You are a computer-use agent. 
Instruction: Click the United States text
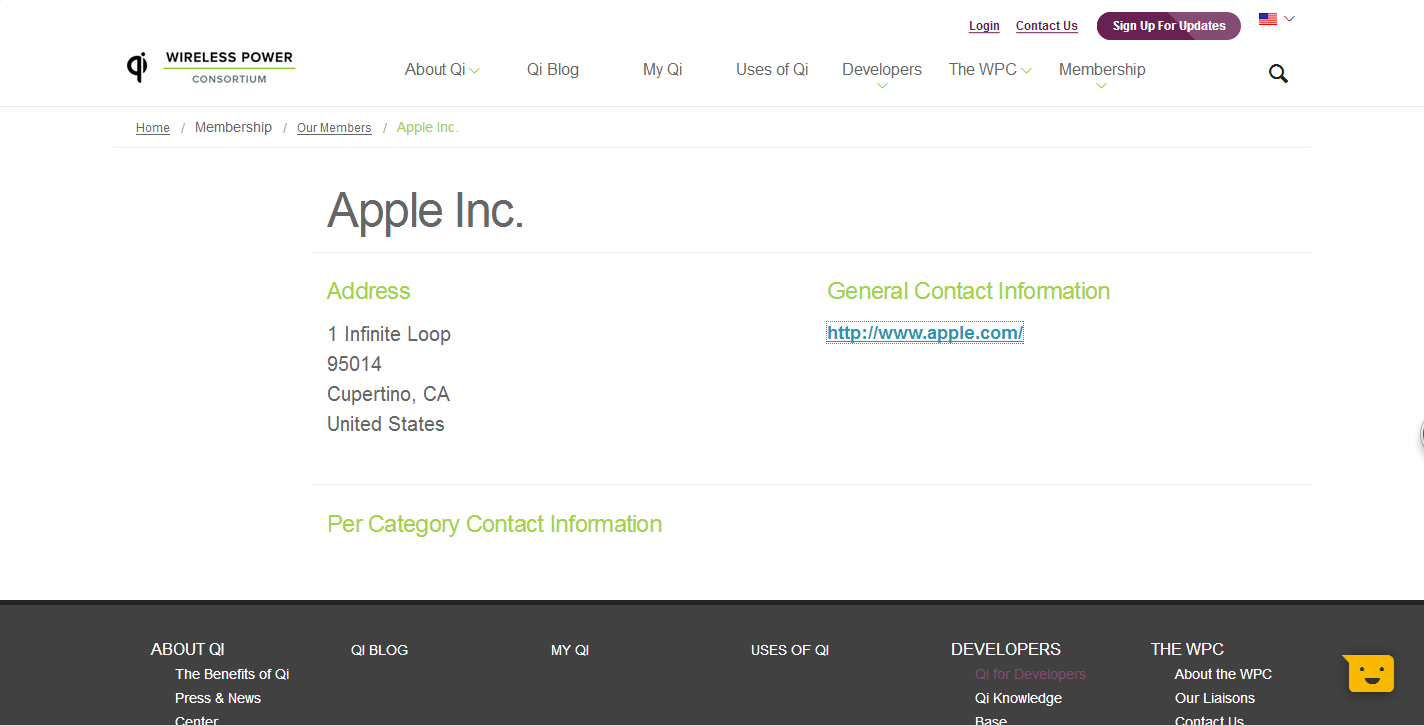coord(386,424)
